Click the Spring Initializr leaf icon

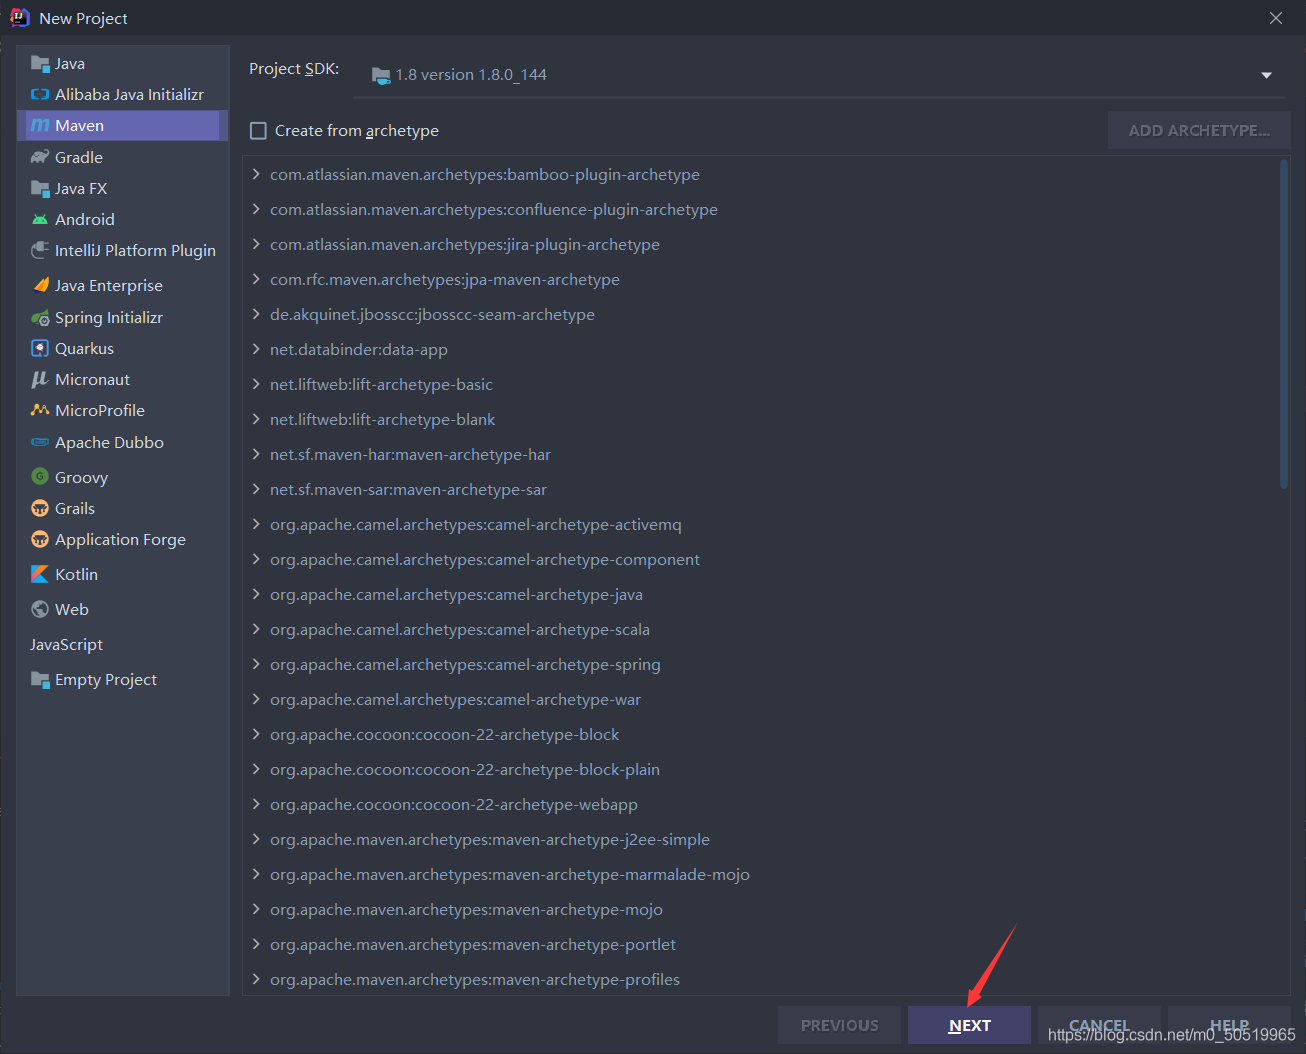(40, 318)
